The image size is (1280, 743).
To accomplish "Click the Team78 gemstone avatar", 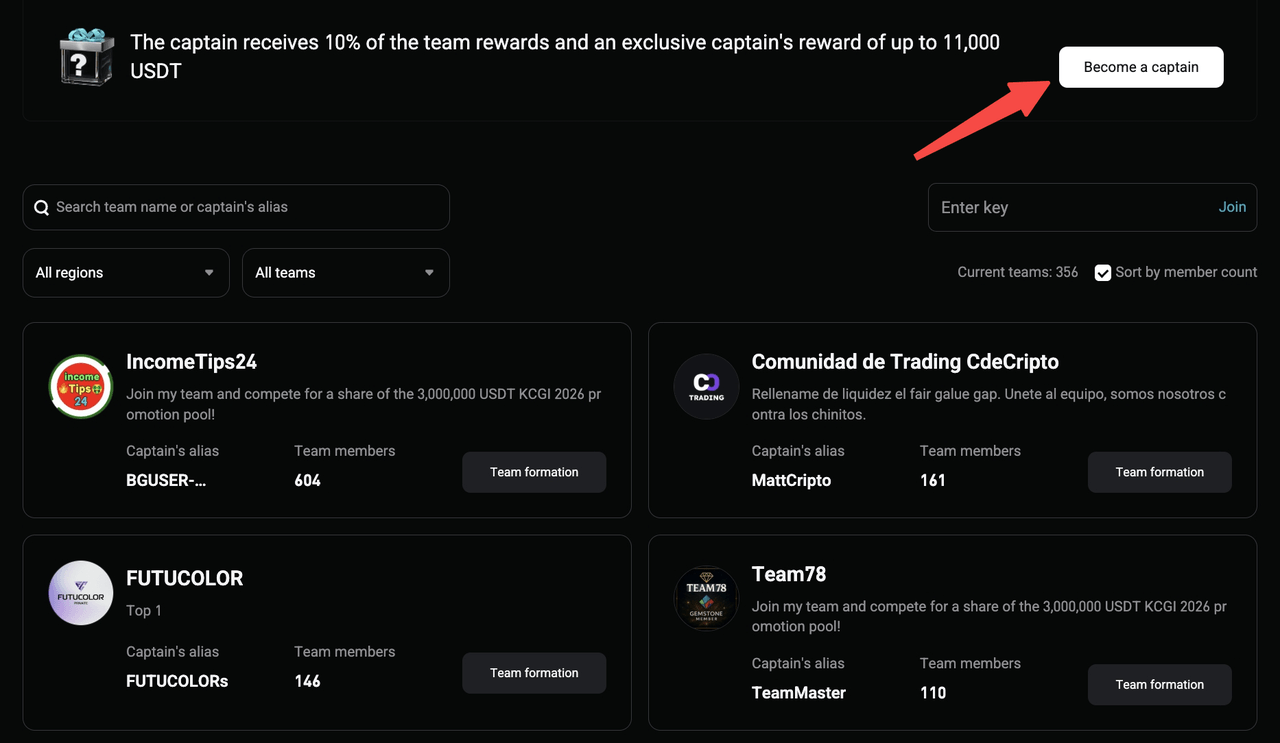I will point(706,599).
